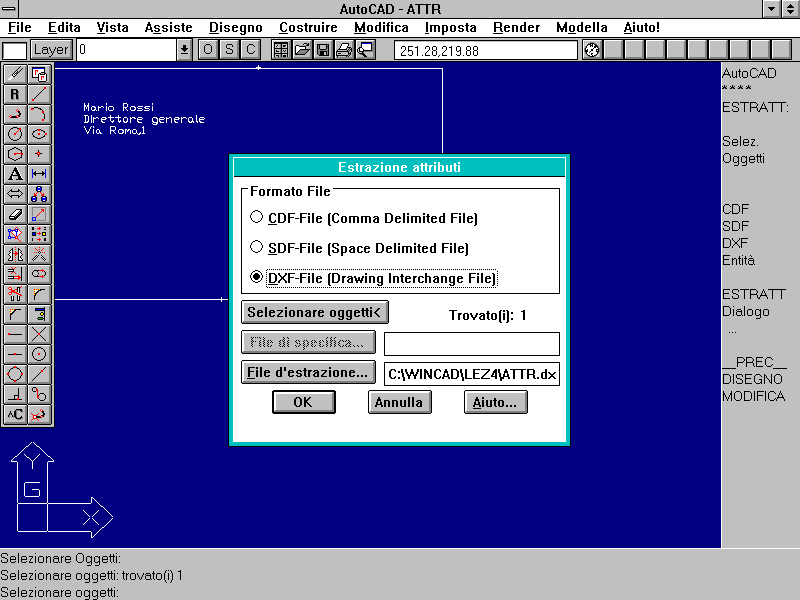Click the empty template file field
800x600 pixels.
471,344
